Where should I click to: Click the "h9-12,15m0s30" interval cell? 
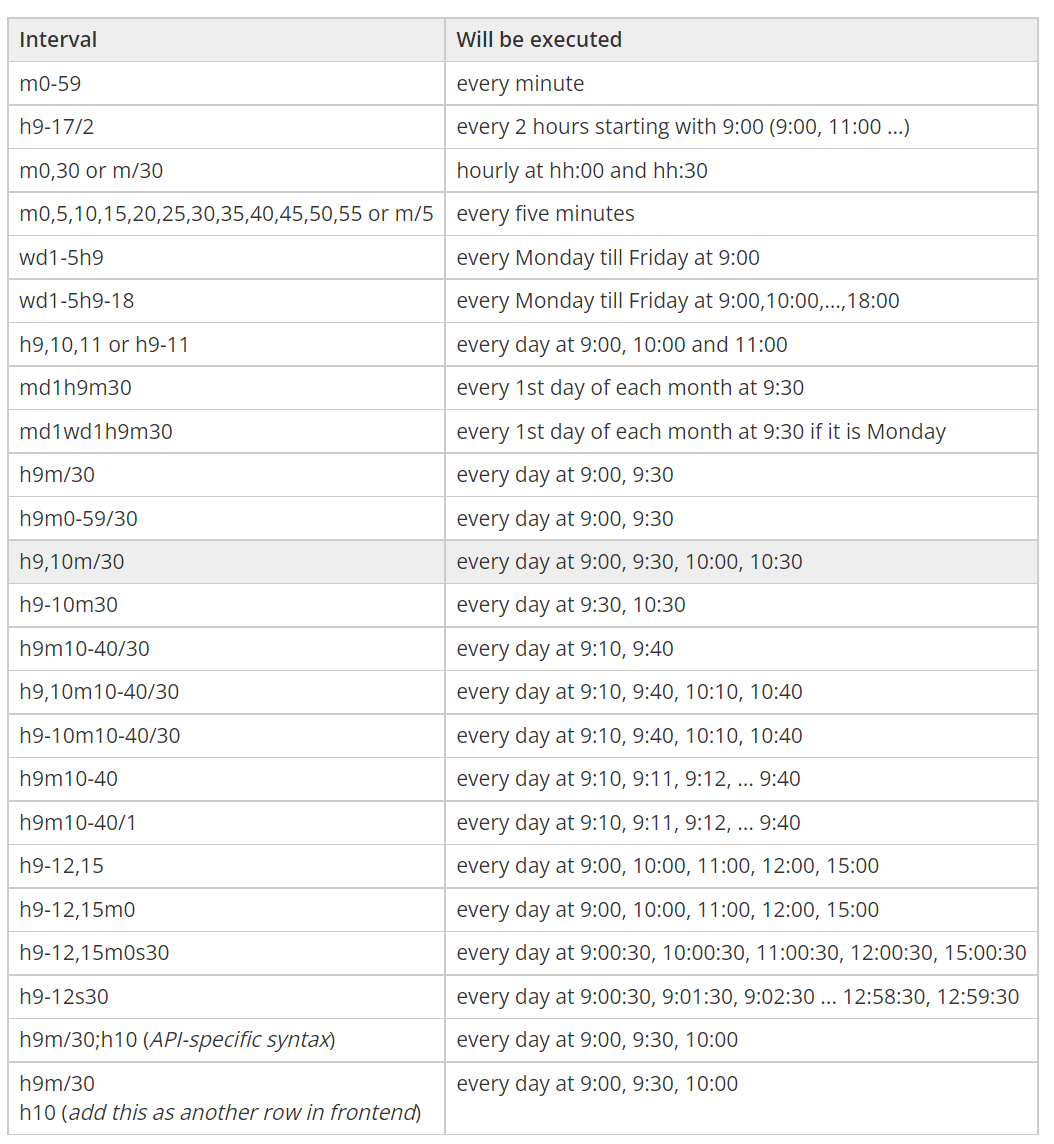point(94,953)
